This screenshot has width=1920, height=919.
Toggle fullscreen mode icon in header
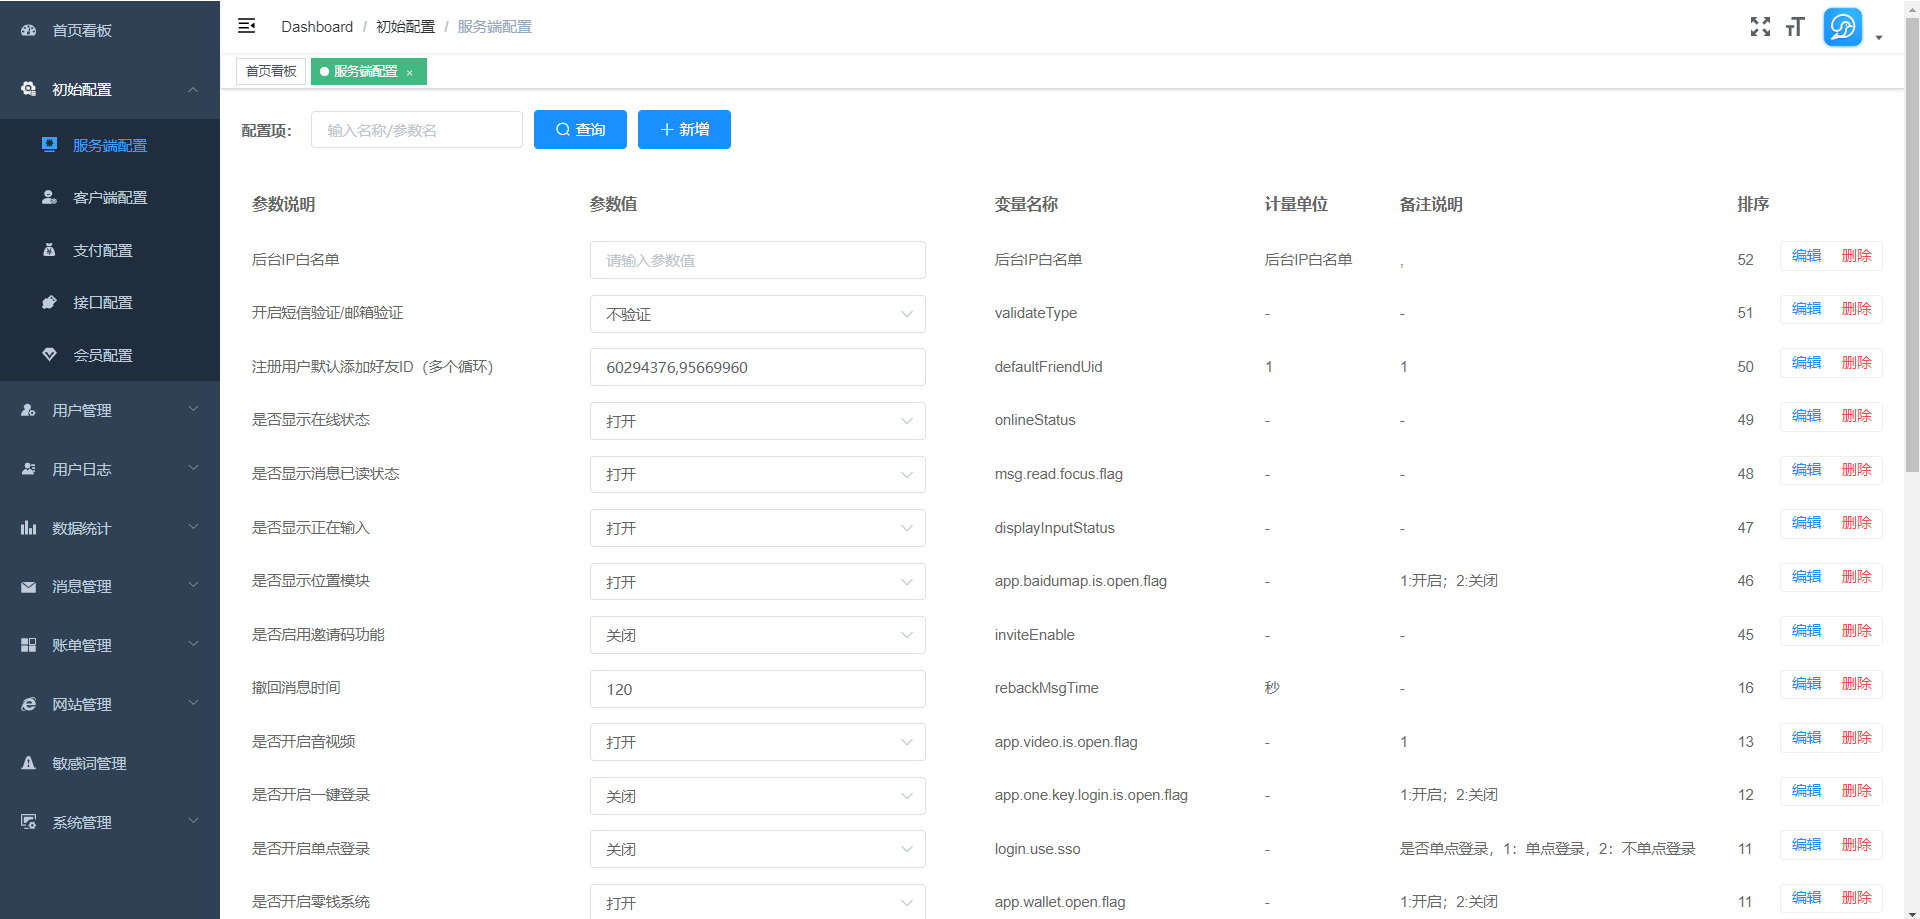click(1760, 27)
